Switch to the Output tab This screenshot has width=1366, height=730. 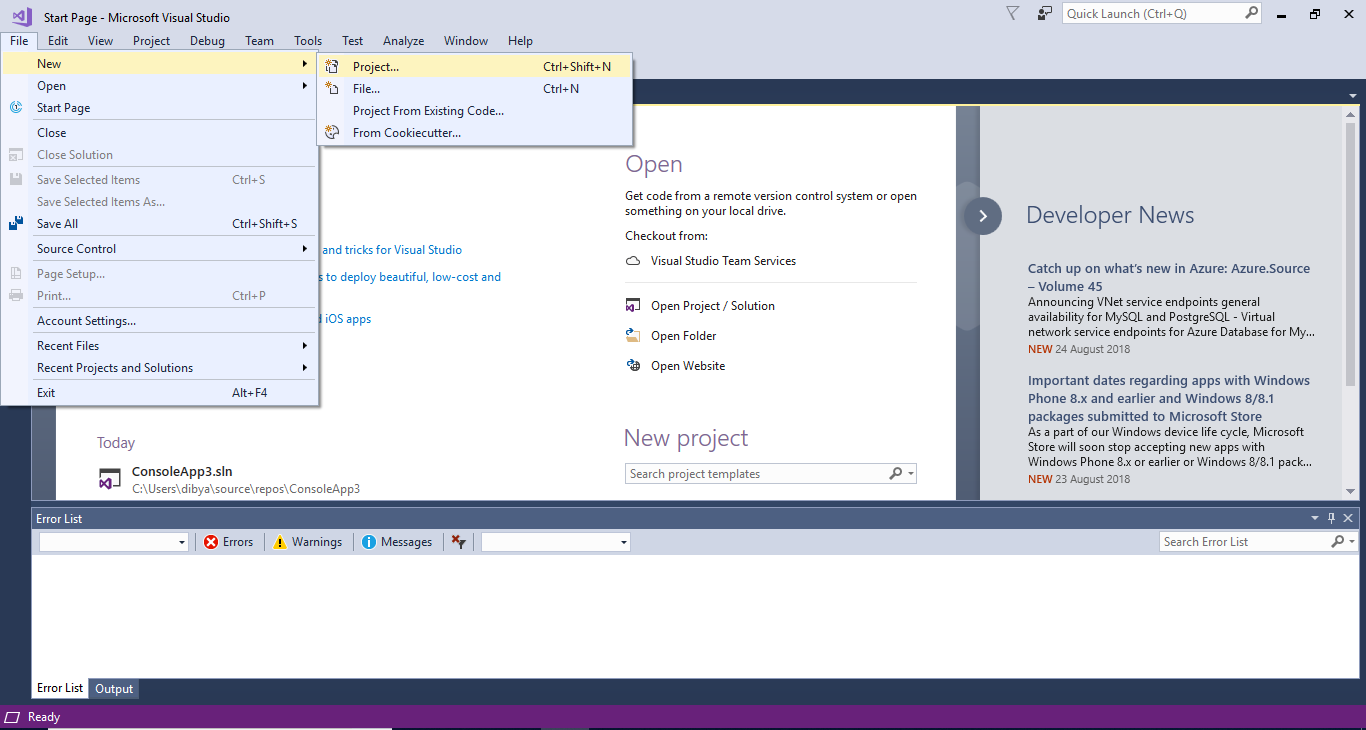pos(114,689)
